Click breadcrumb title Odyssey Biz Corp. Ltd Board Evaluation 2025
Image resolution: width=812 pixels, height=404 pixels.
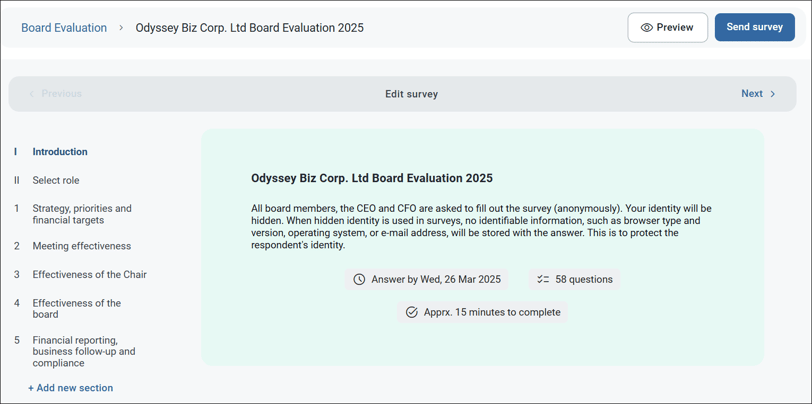[x=250, y=28]
